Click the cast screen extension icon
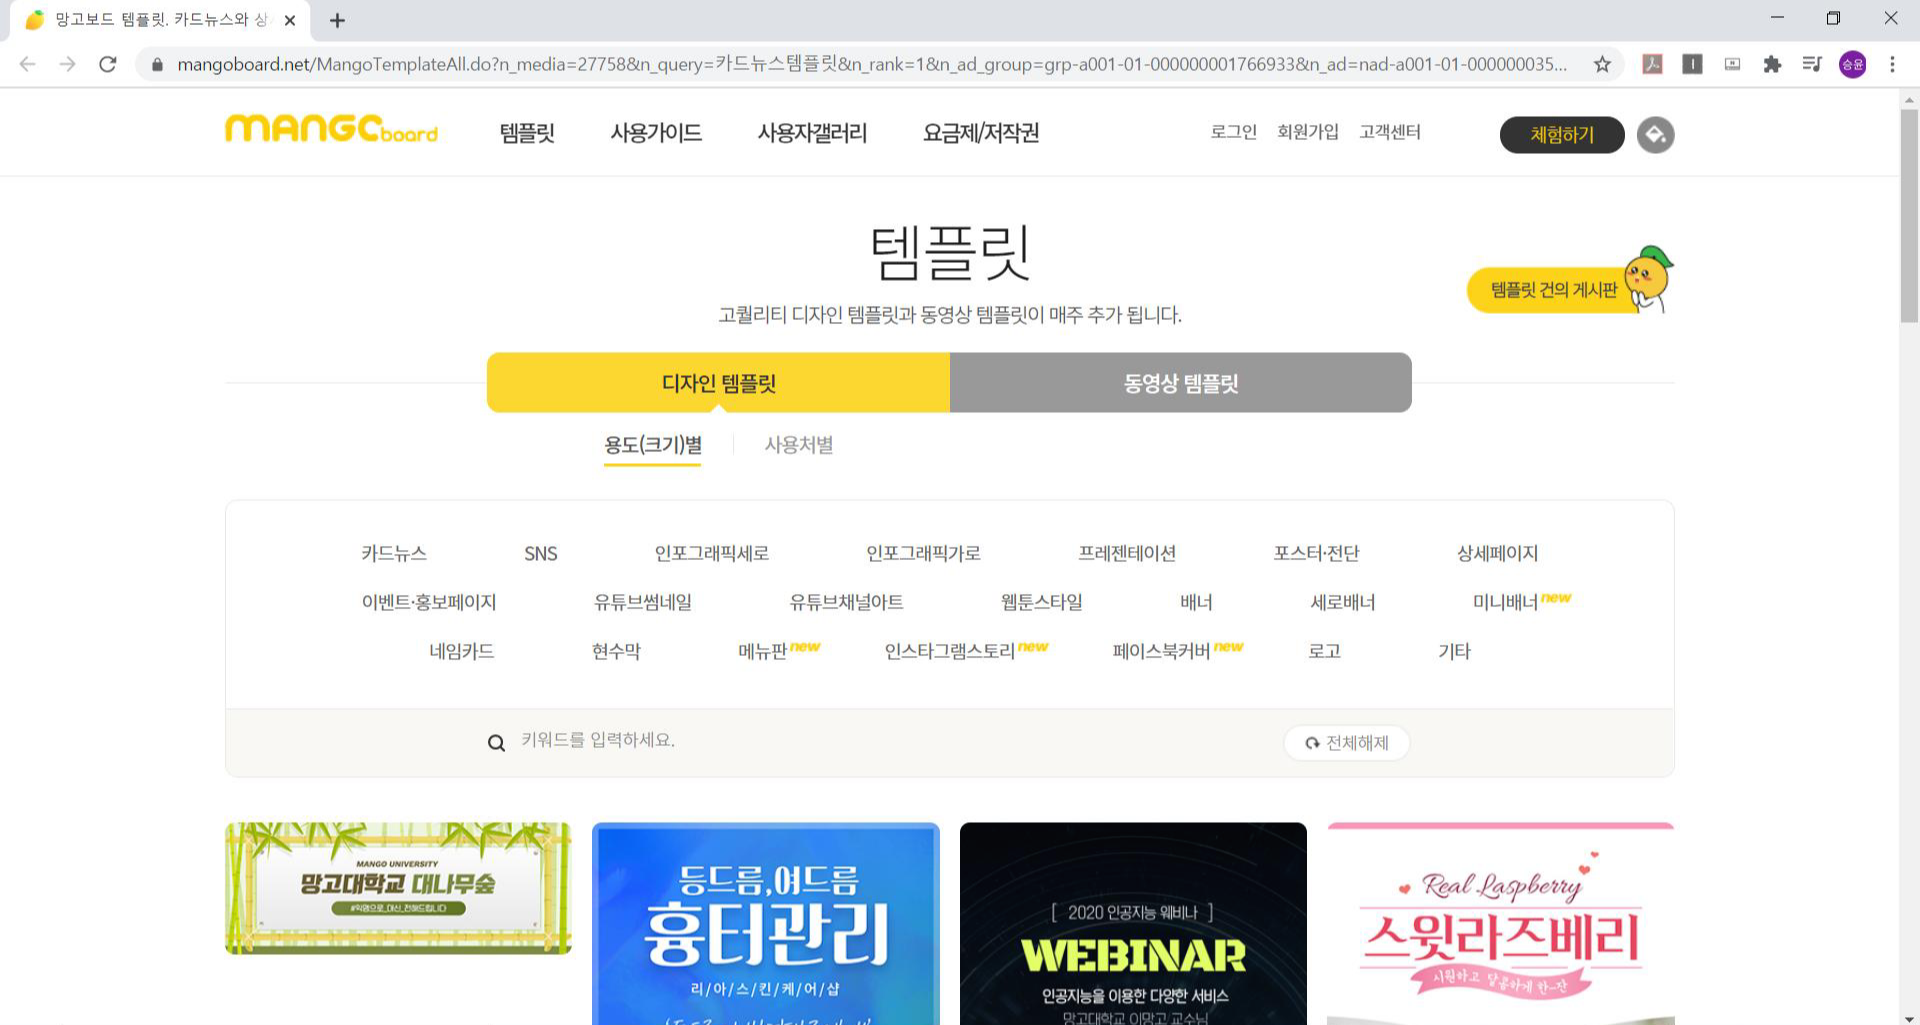This screenshot has width=1920, height=1025. [x=1732, y=64]
